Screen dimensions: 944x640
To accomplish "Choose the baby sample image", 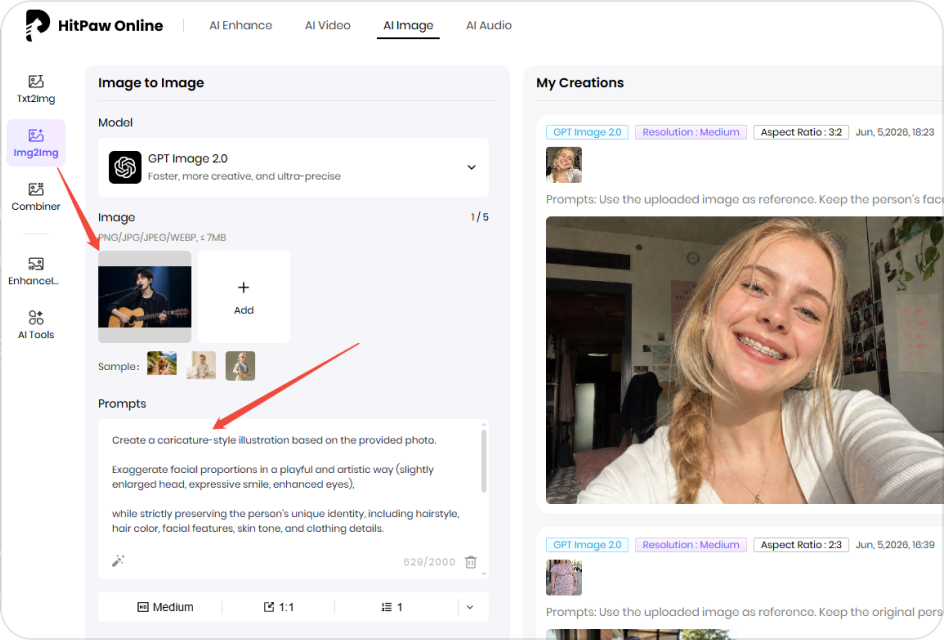I will [x=201, y=365].
